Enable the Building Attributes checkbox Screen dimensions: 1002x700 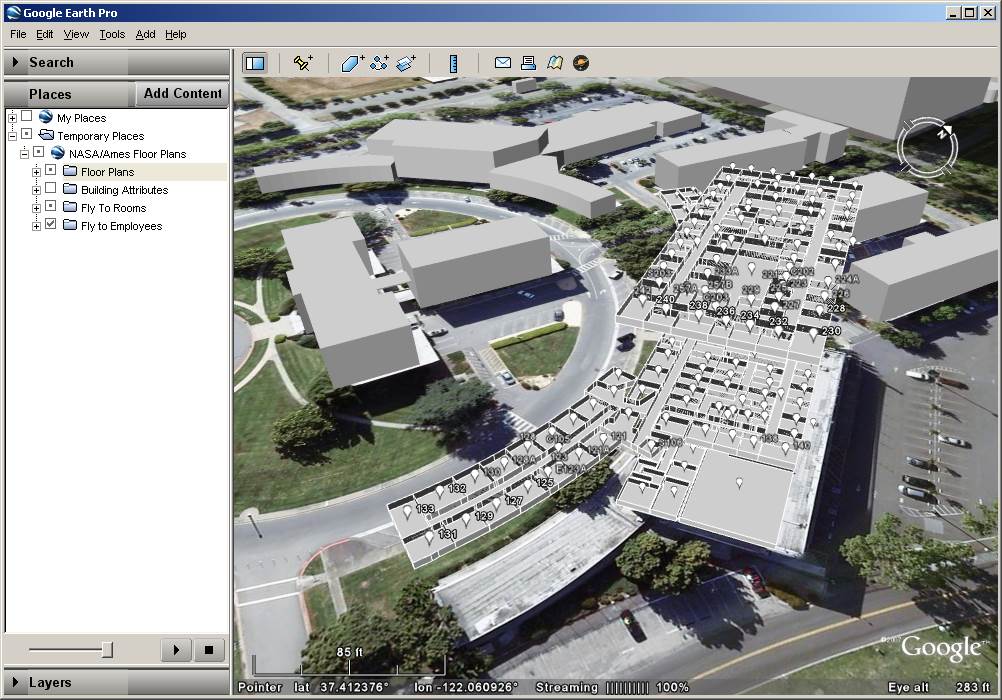click(50, 187)
